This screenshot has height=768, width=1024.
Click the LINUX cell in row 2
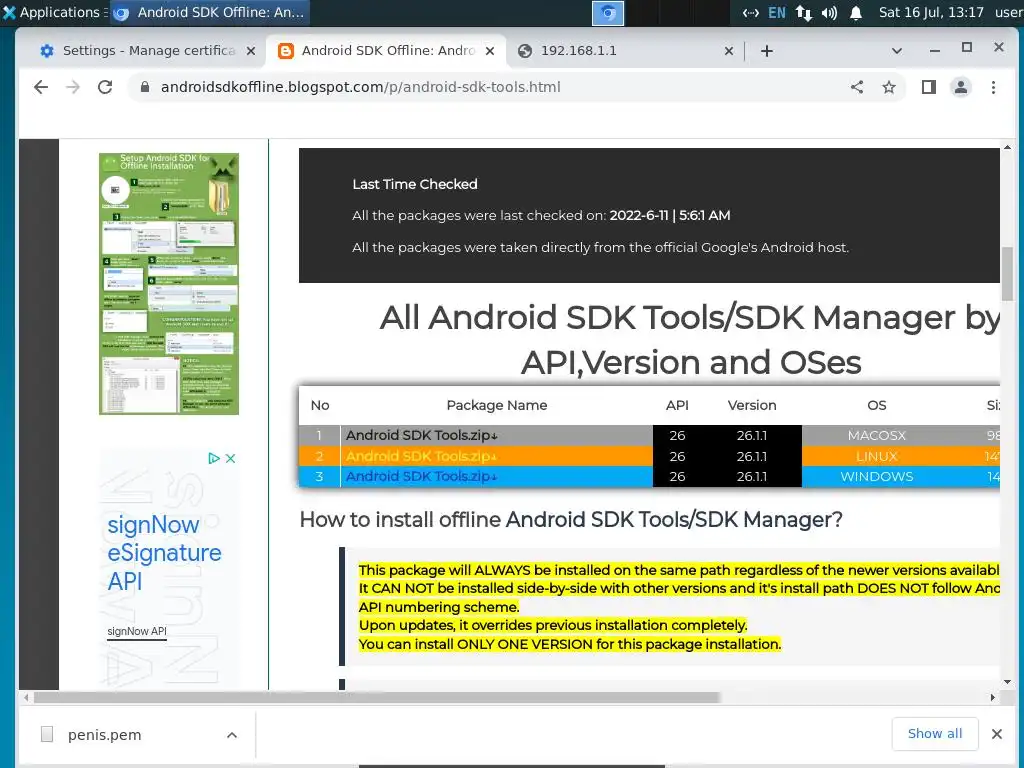tap(876, 456)
